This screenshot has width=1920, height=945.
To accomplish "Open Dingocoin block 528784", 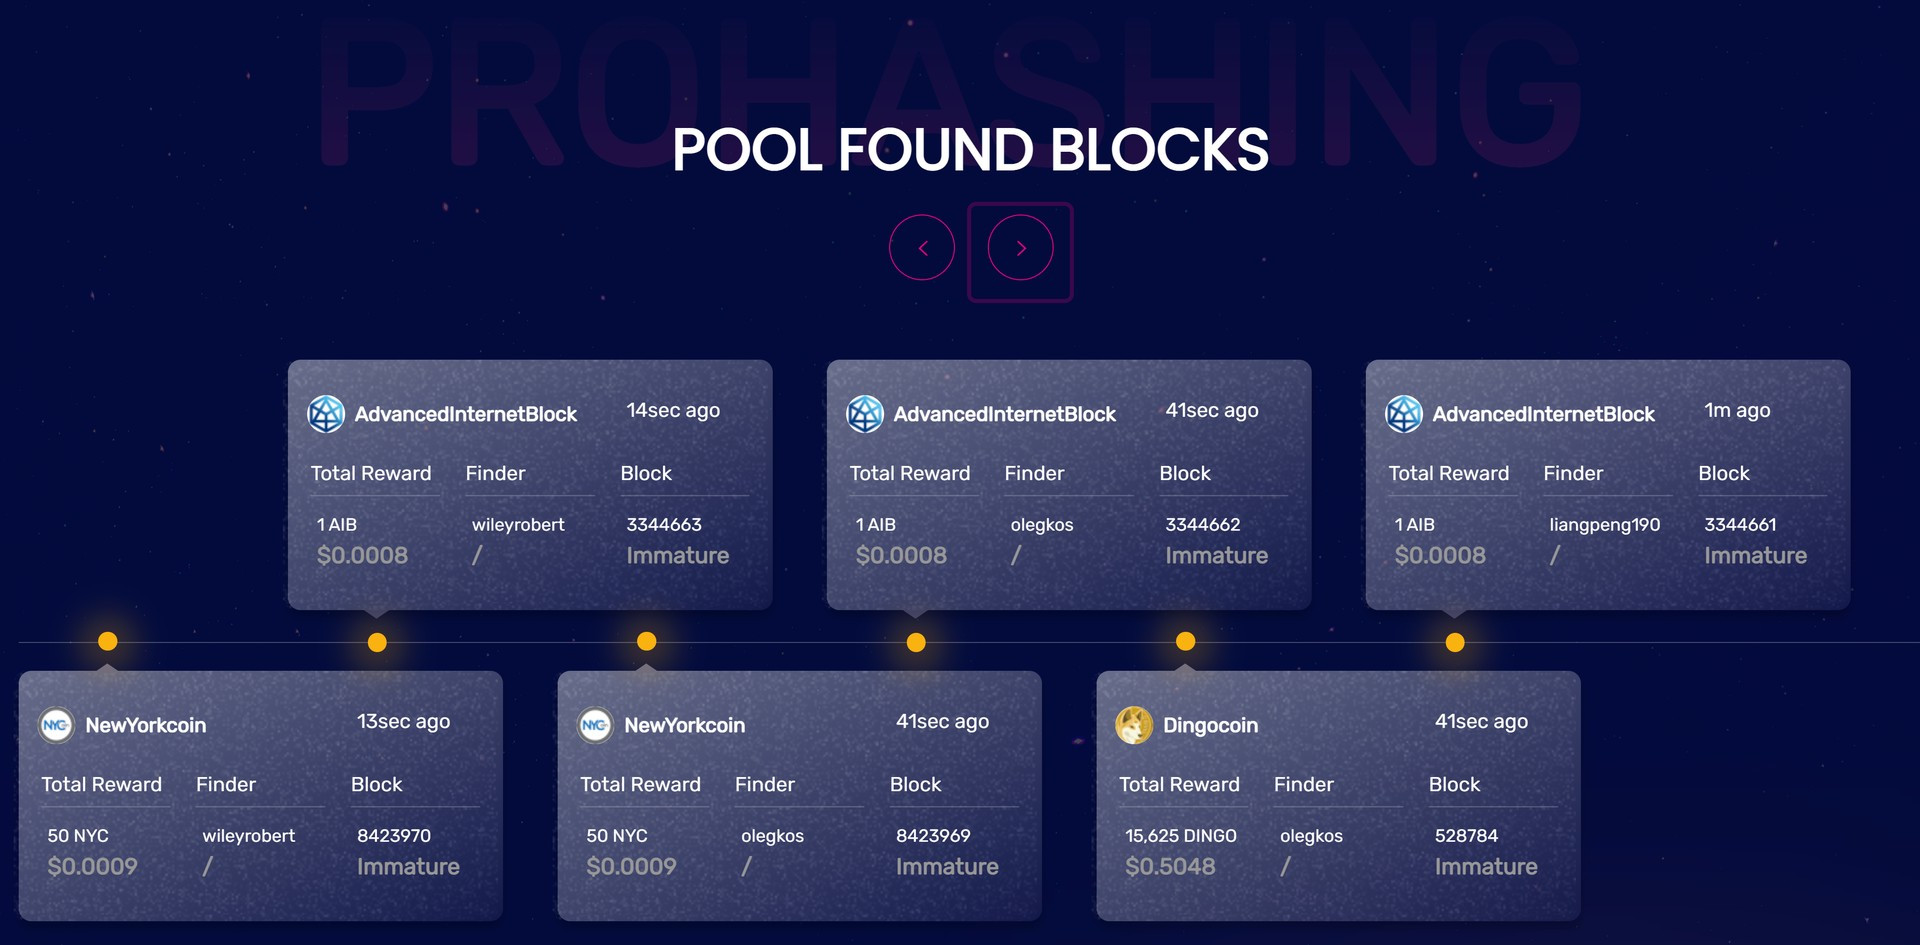I will click(x=1466, y=835).
